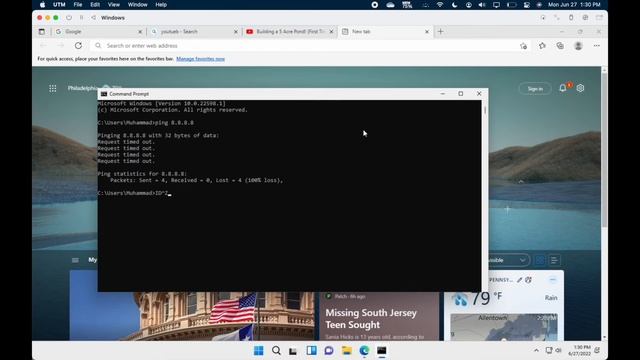Click UTM power button in title bar
Screen dimensions: 640x360
point(69,18)
